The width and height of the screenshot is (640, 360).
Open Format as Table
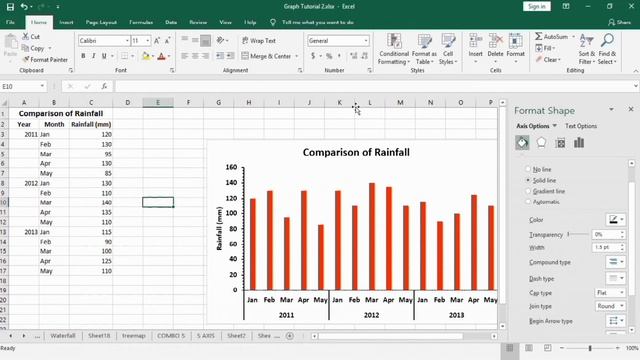[424, 49]
